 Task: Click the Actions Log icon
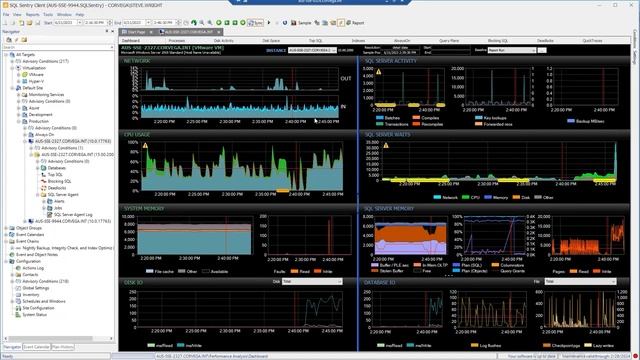click(18, 268)
